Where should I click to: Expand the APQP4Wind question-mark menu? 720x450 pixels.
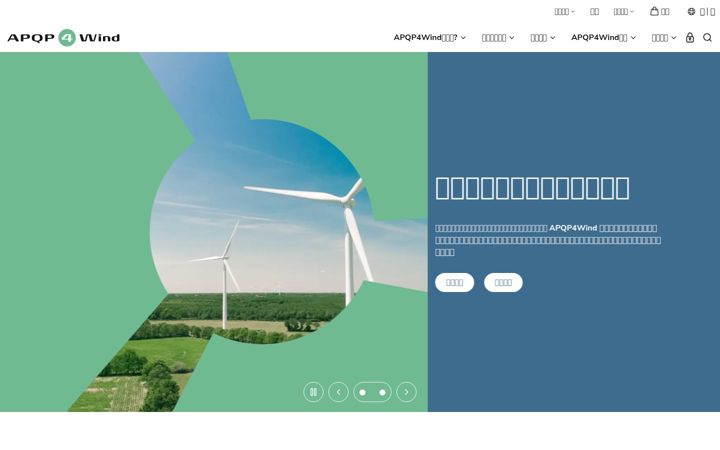(429, 38)
